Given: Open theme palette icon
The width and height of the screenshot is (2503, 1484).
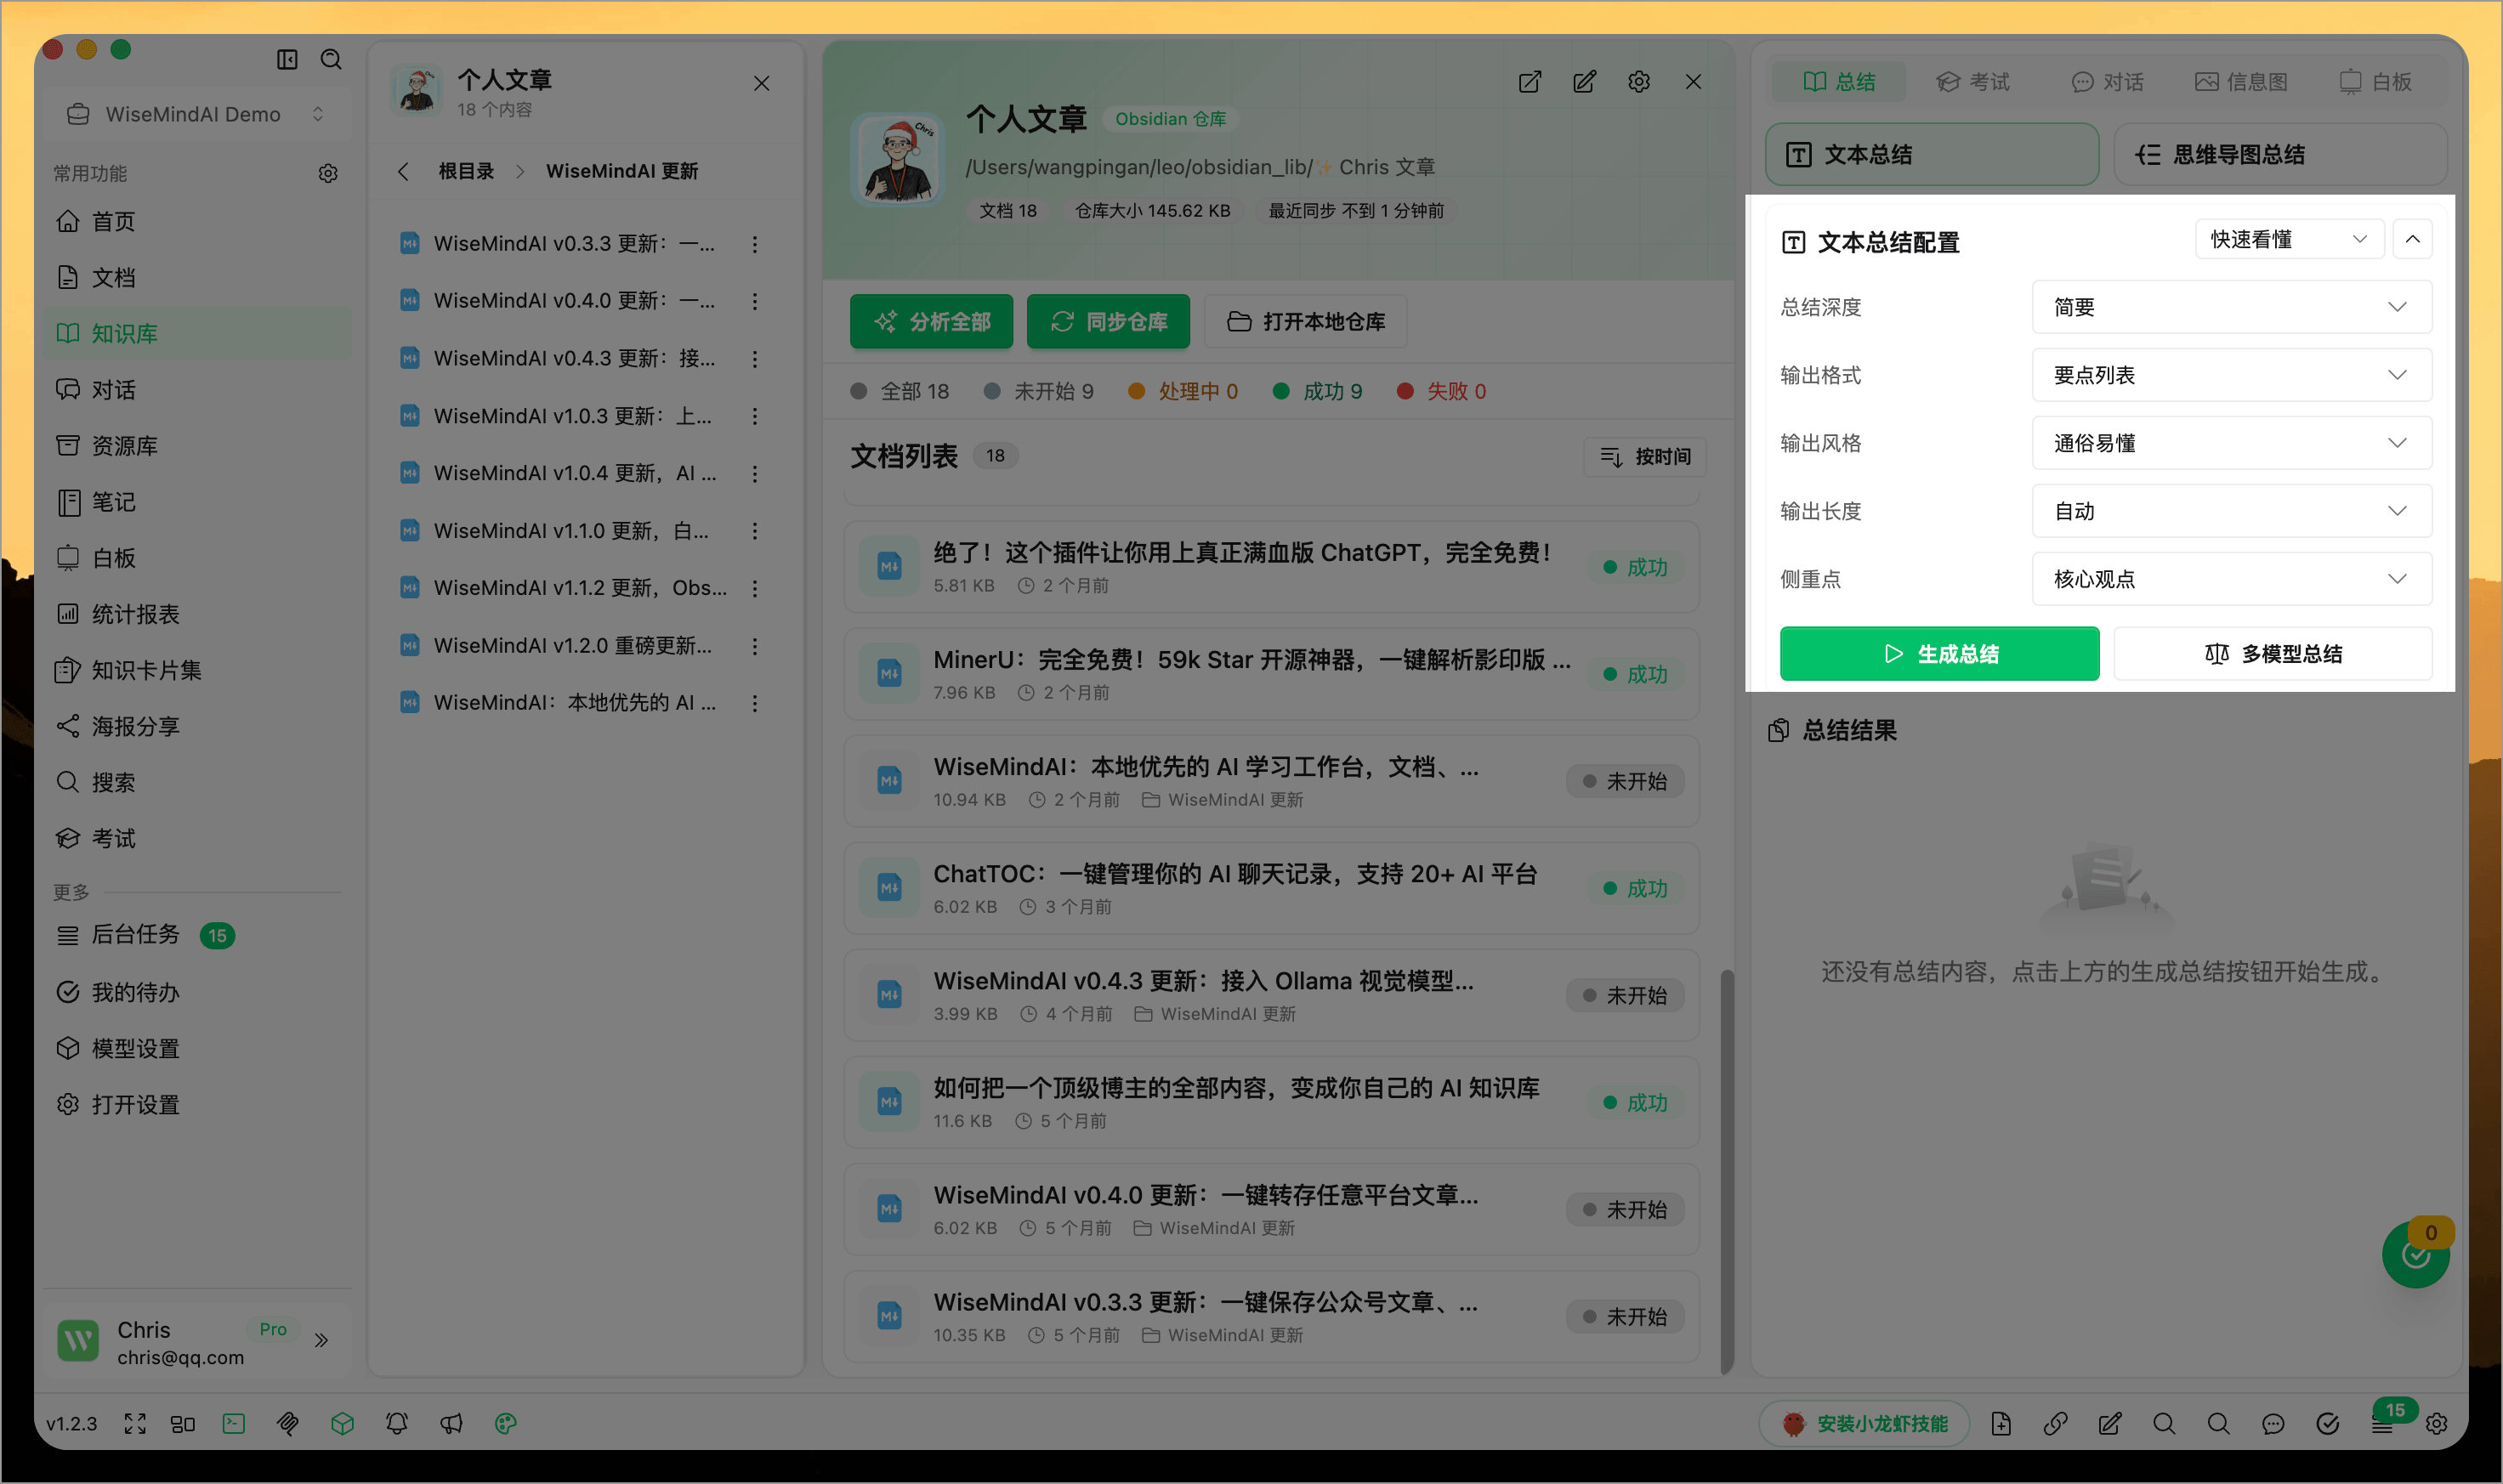Looking at the screenshot, I should coord(506,1423).
